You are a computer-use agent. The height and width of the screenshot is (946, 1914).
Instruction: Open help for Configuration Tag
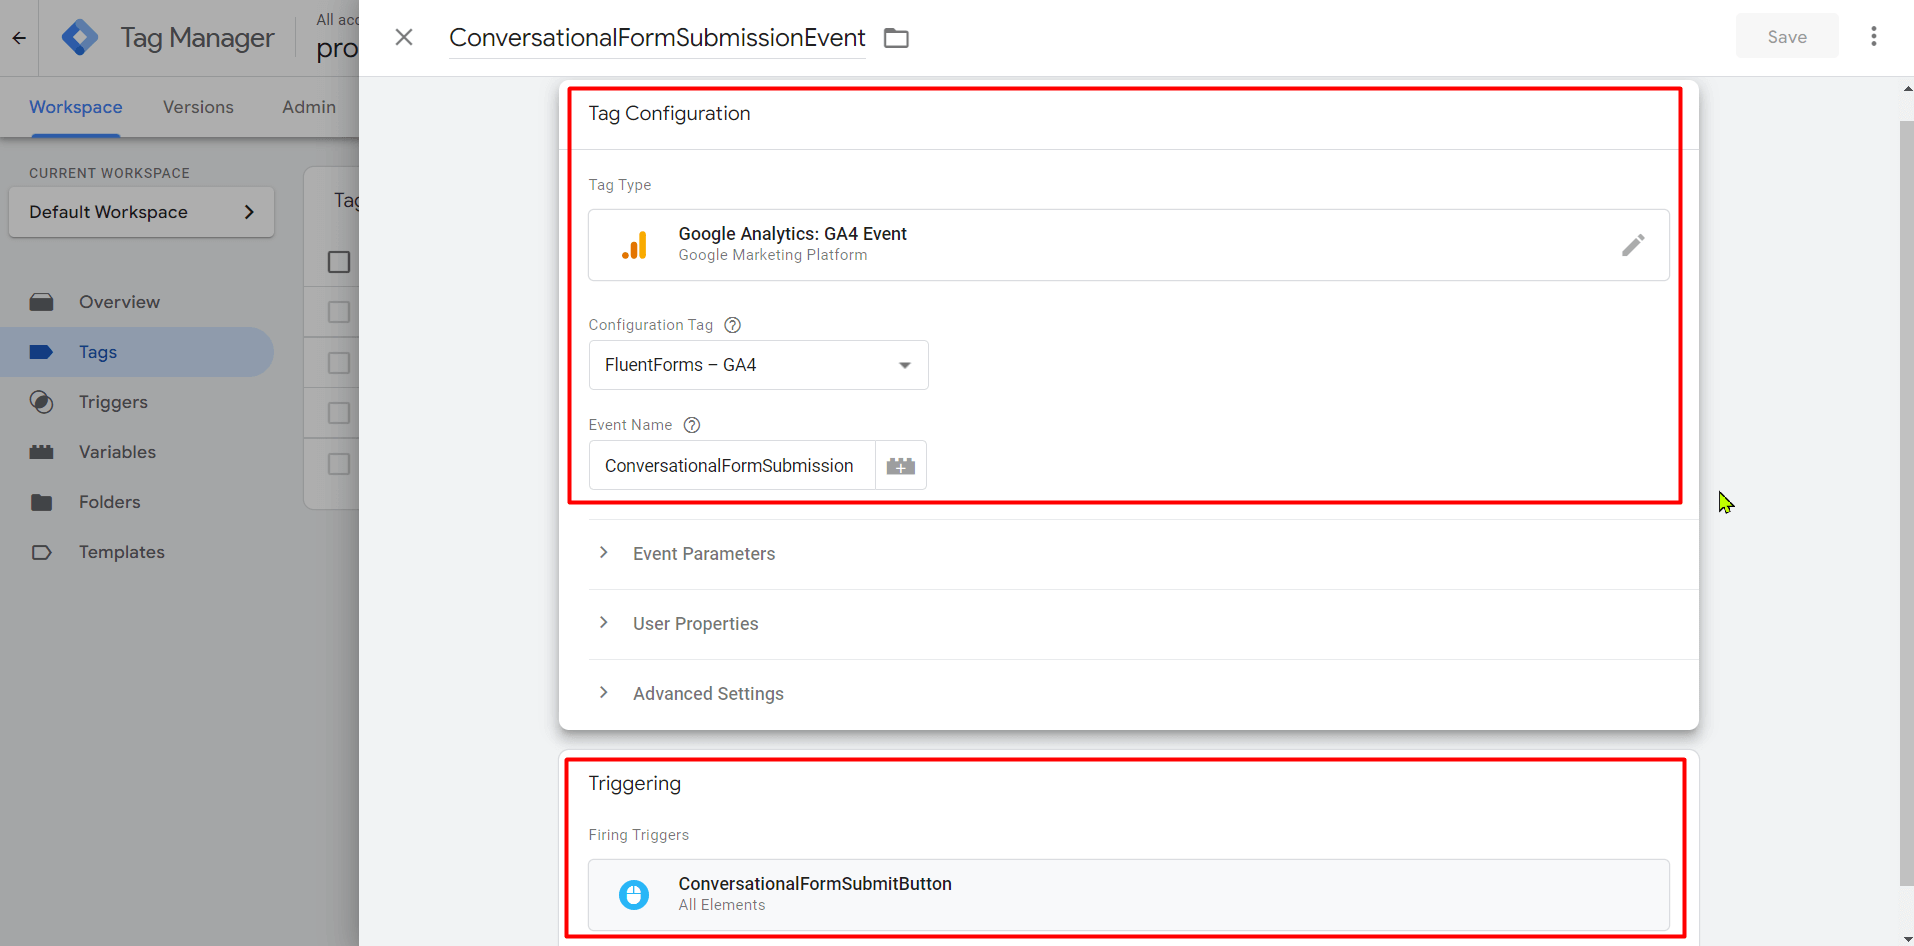[732, 325]
